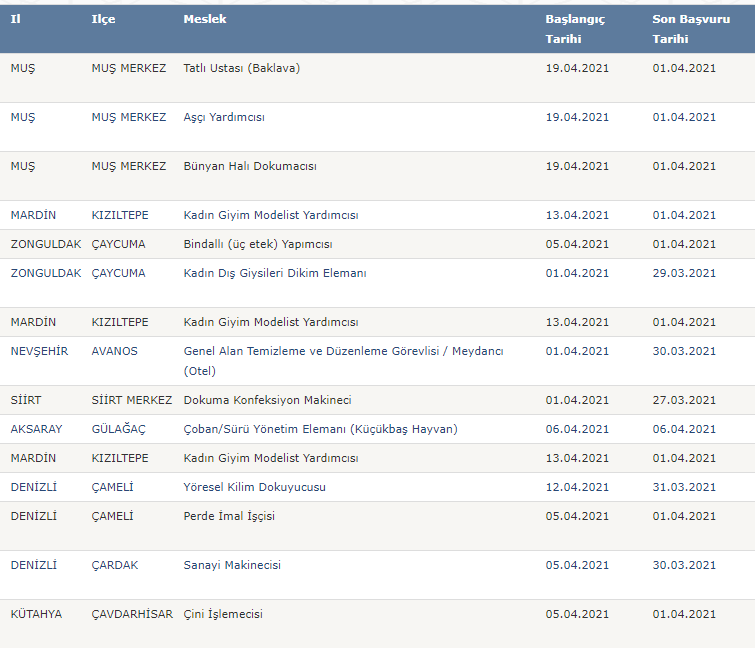
Task: Open the Tatlı Ustası (Baklava) listing
Action: (x=241, y=68)
